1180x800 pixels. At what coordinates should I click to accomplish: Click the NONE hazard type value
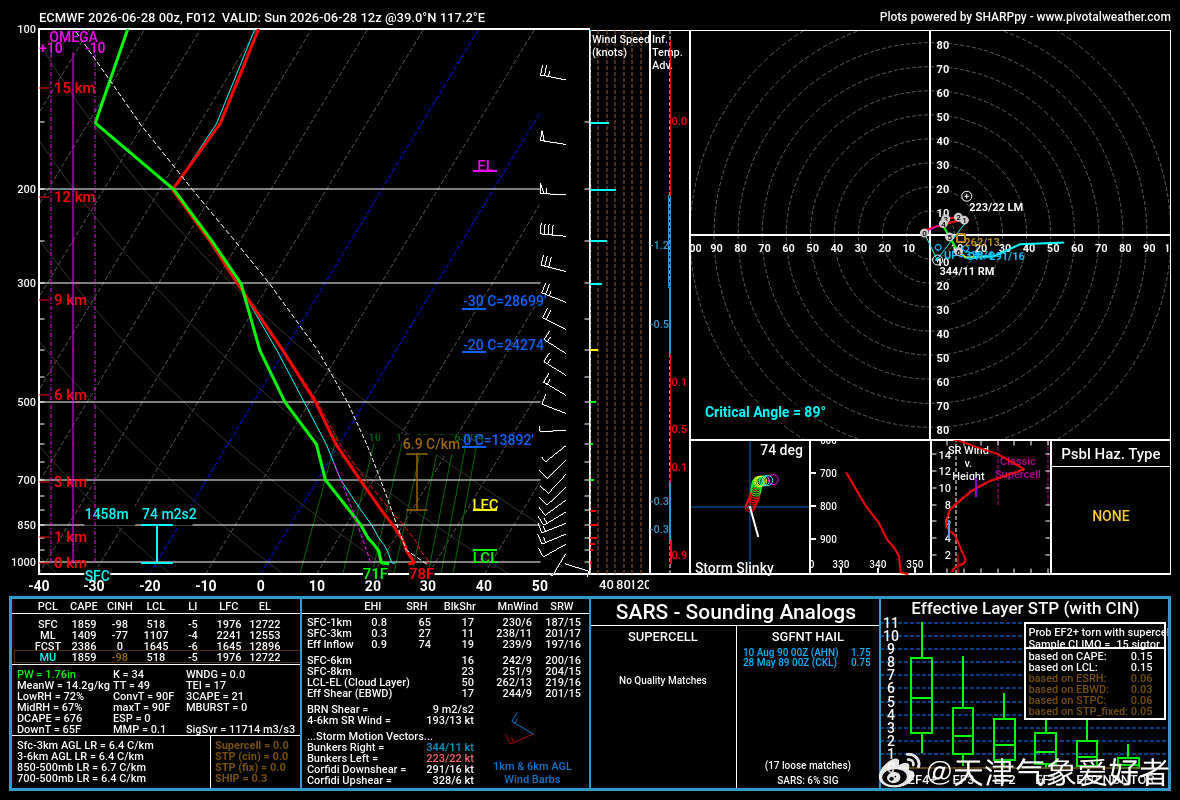pyautogui.click(x=1111, y=516)
